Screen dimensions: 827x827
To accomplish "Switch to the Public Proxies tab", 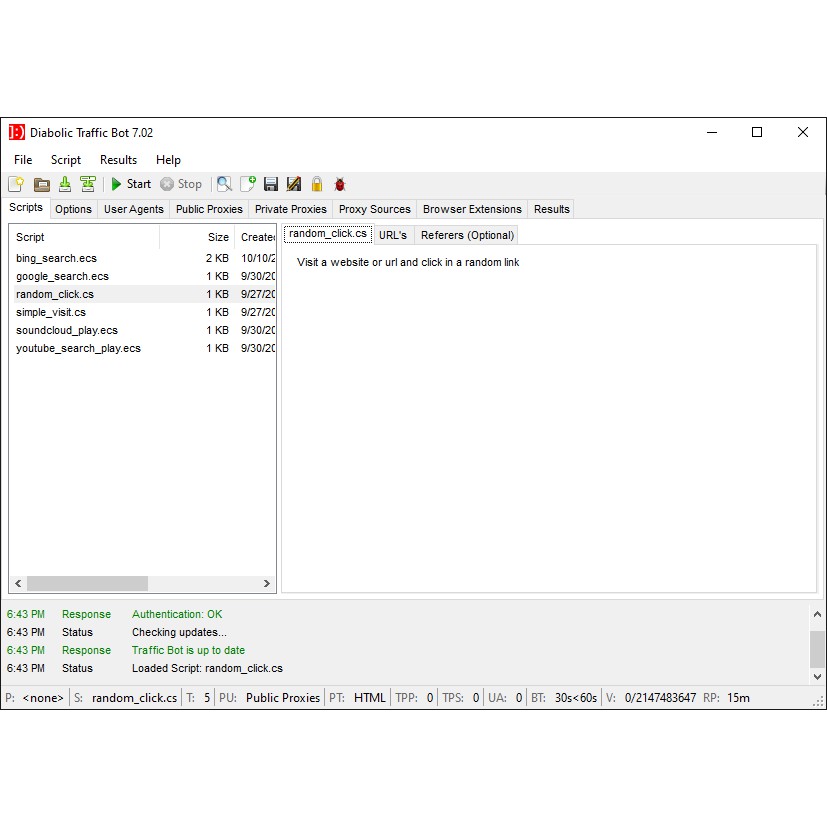I will click(x=209, y=209).
